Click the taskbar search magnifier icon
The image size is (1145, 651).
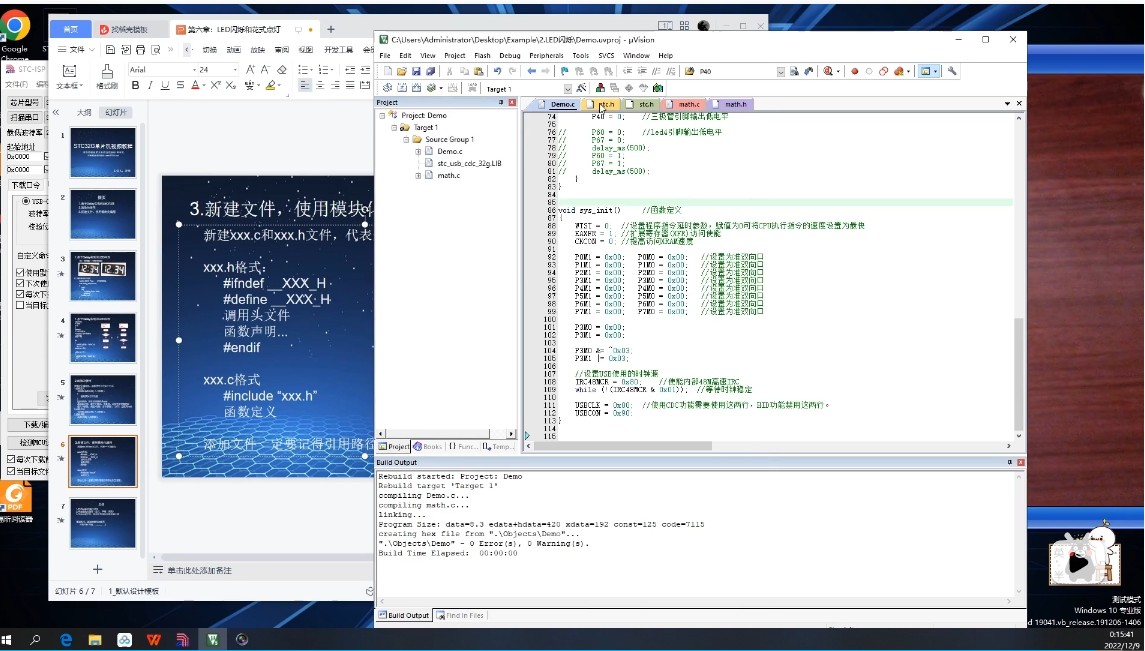pyautogui.click(x=36, y=640)
